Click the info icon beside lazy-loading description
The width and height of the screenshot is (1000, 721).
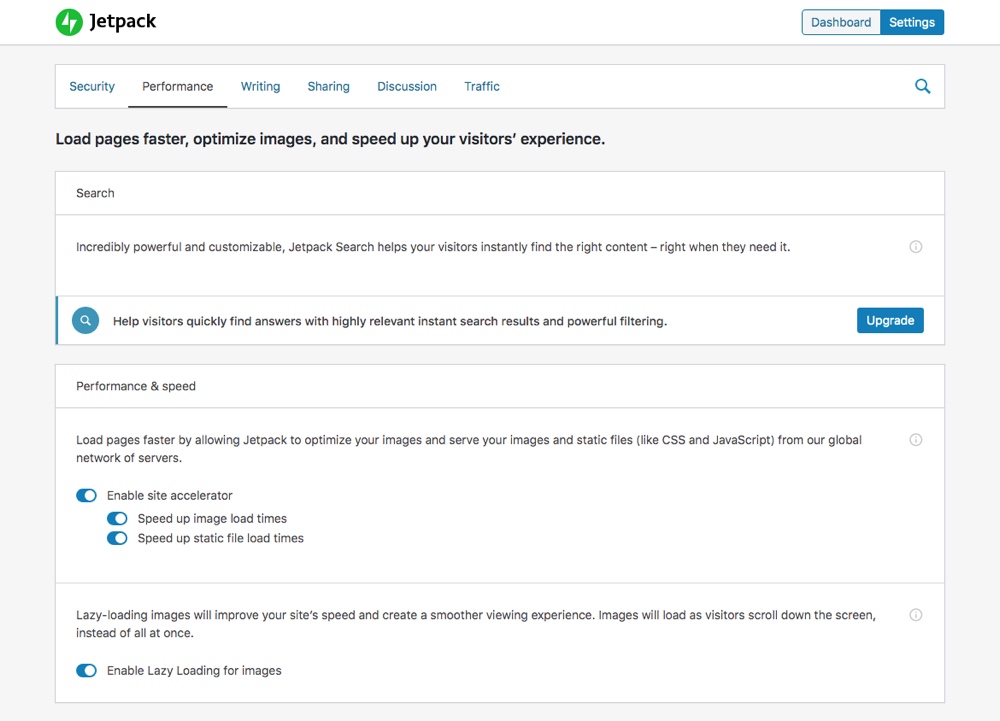[x=916, y=615]
